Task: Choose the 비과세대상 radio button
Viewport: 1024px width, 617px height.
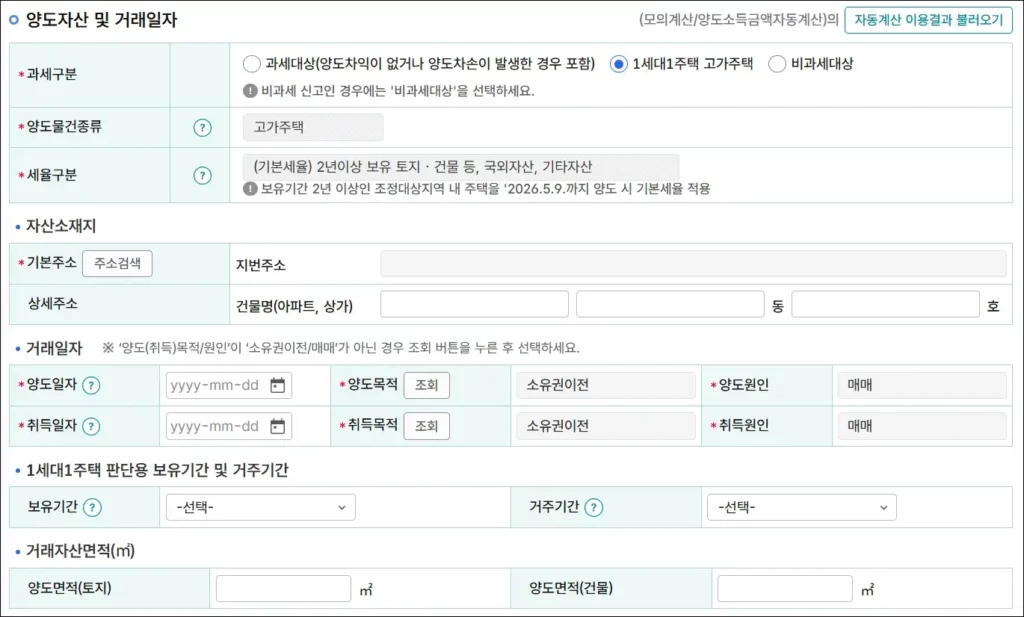Action: coord(777,64)
